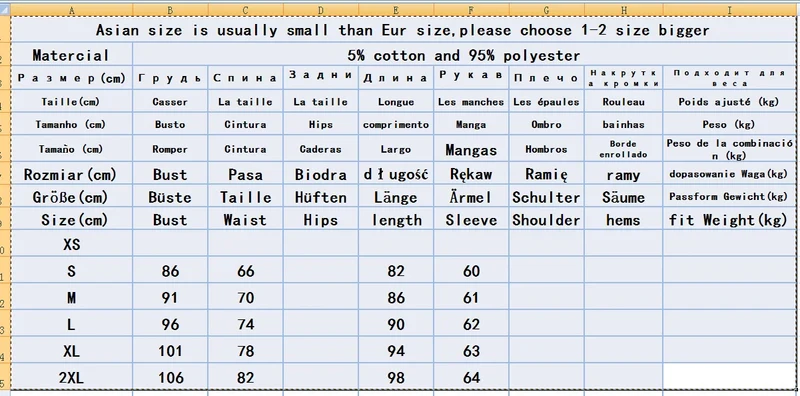Image resolution: width=800 pixels, height=396 pixels.
Task: Click bust value 106 for size 2XL
Action: [x=170, y=377]
